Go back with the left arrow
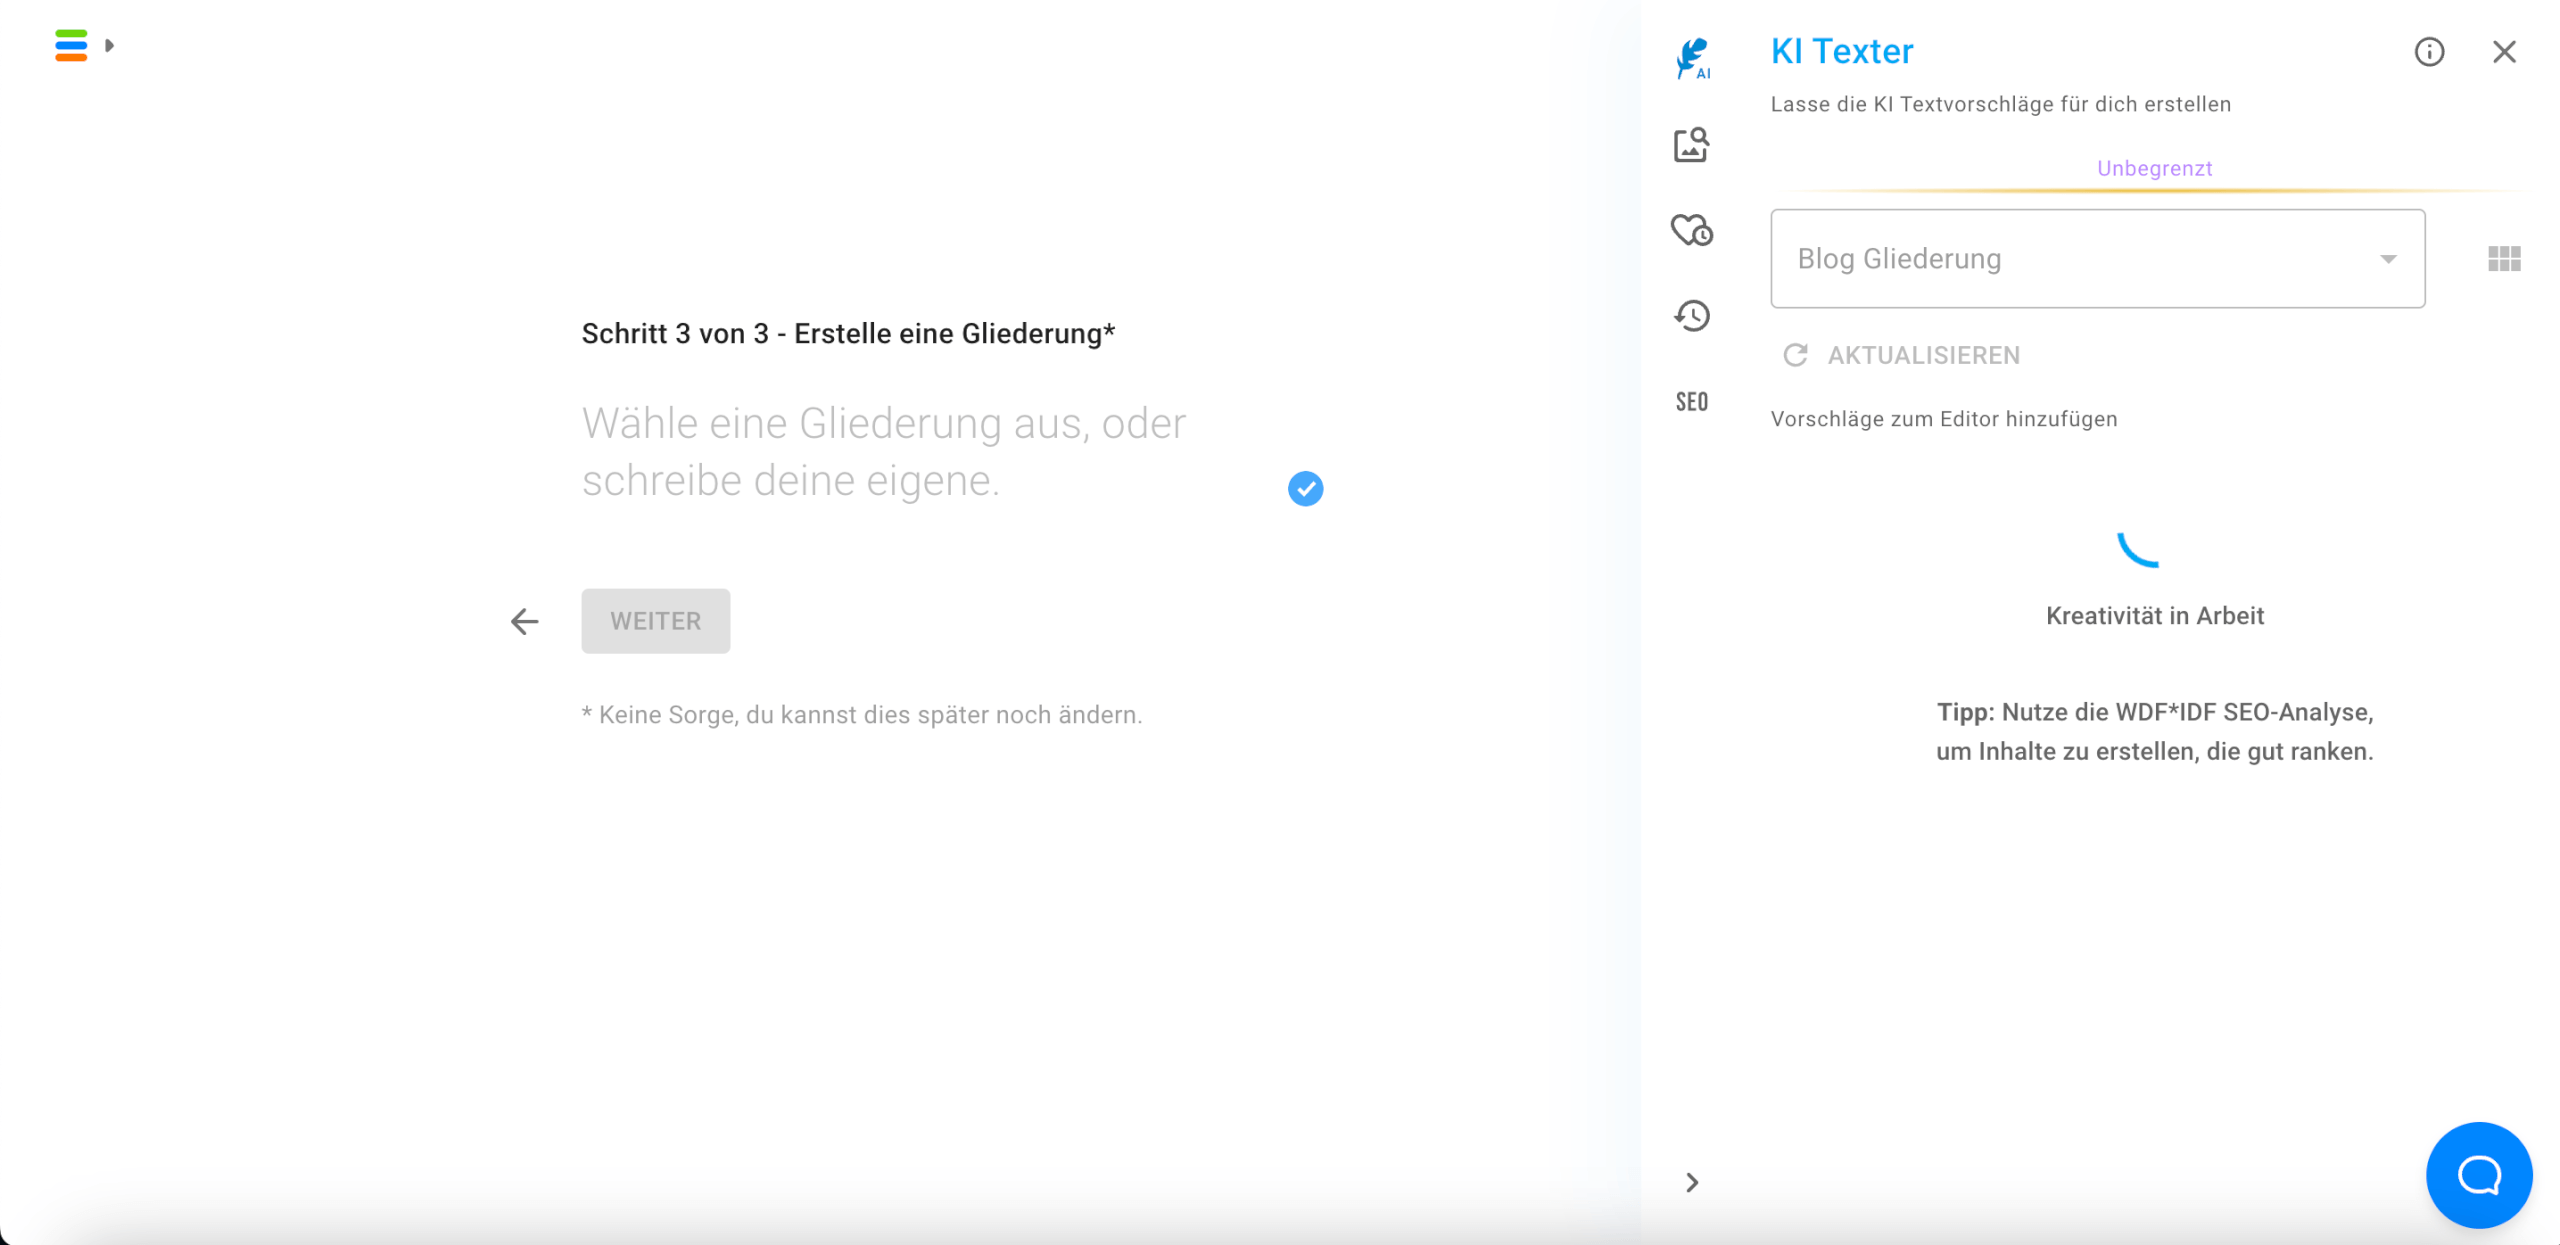The height and width of the screenshot is (1245, 2560). click(x=524, y=621)
